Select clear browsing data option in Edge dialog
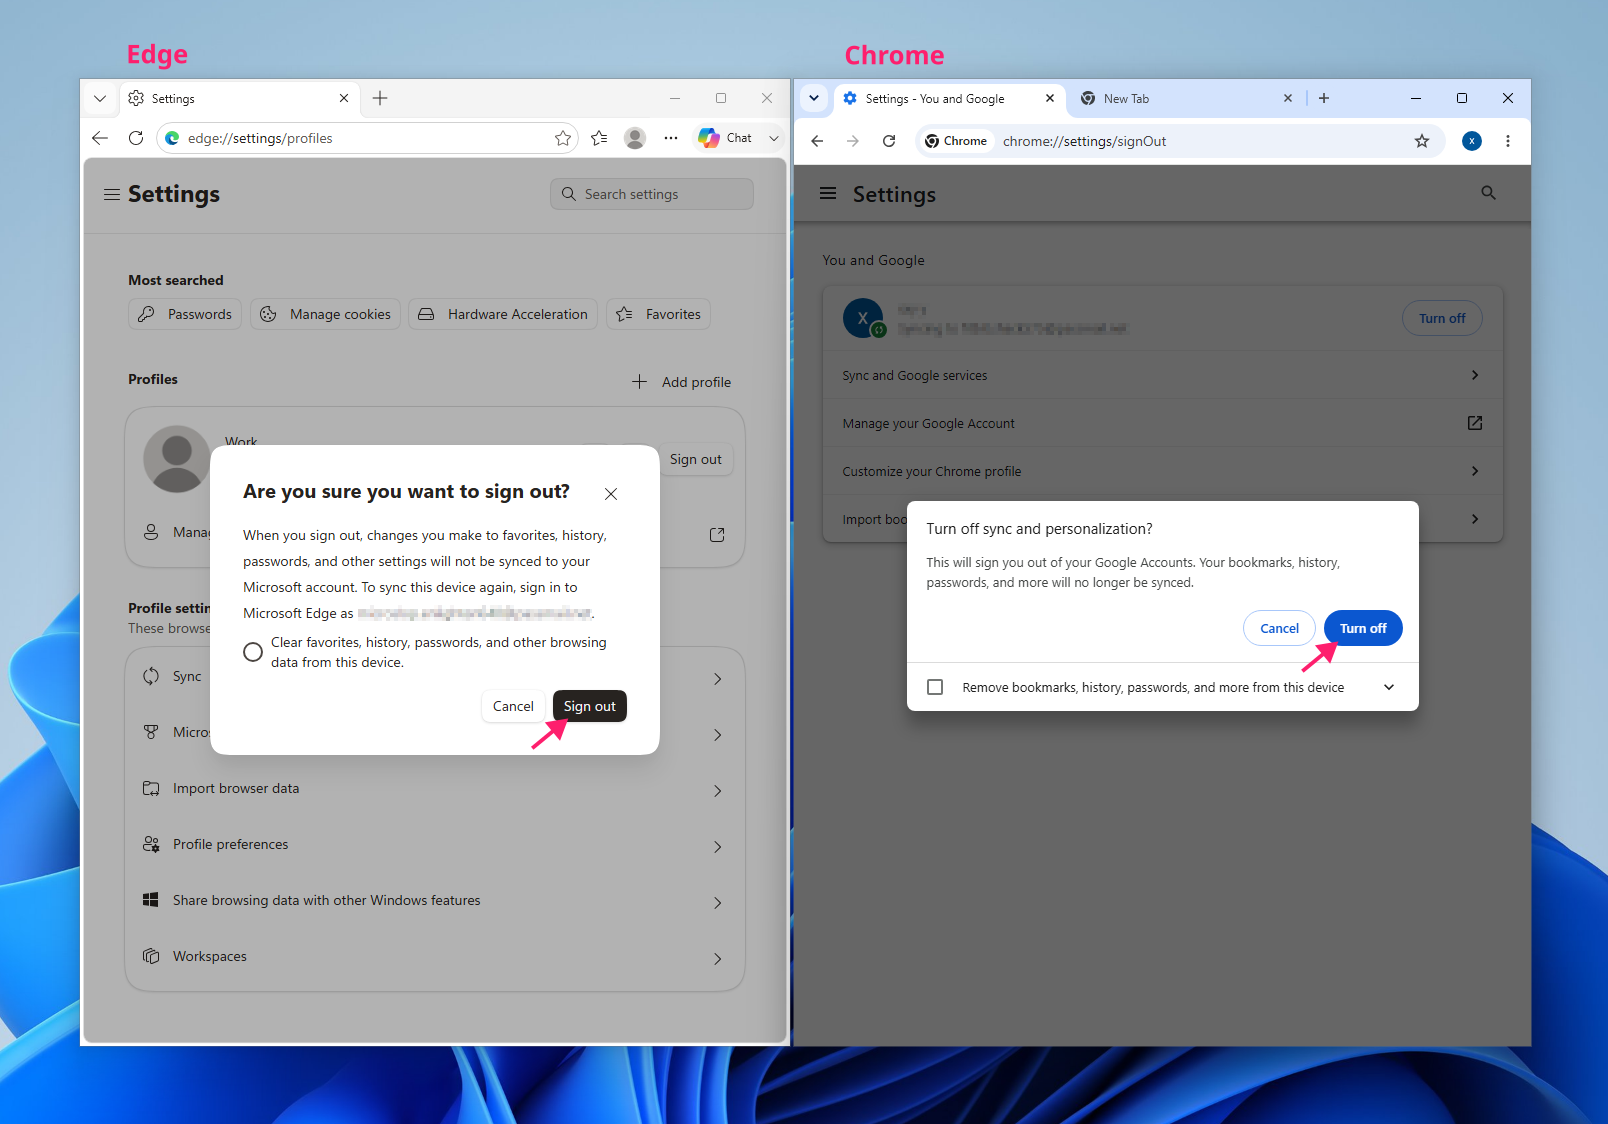The width and height of the screenshot is (1608, 1124). tap(253, 652)
